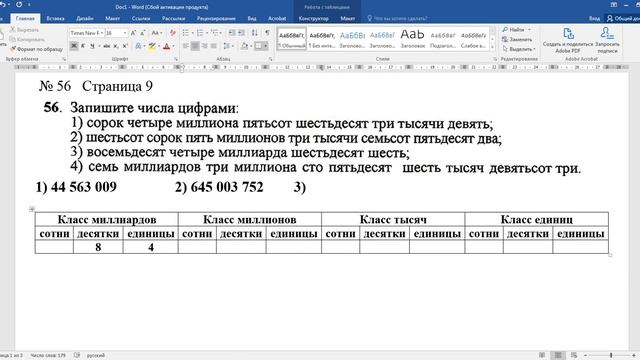Screen dimensions: 640x360
Task: Toggle Underline formatting
Action: pyautogui.click(x=92, y=46)
